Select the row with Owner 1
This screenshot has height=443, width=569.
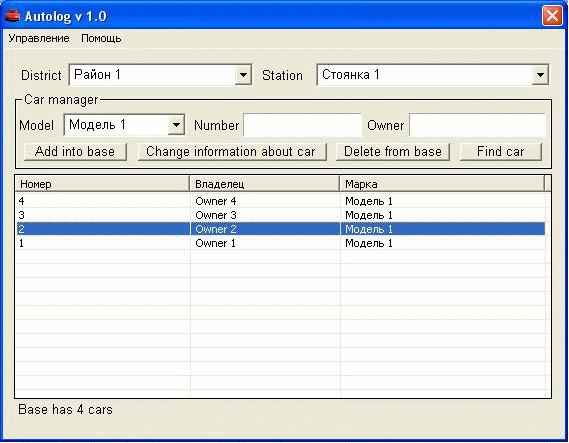281,243
